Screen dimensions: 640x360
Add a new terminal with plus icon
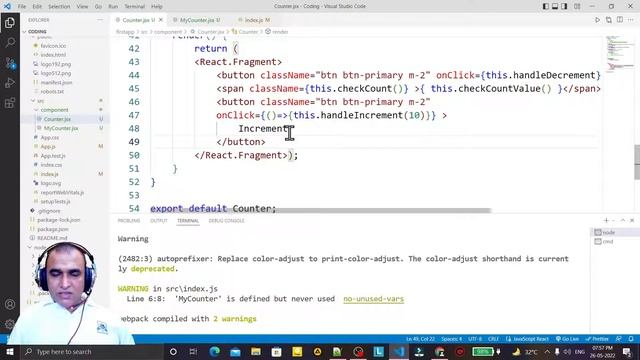pos(606,220)
